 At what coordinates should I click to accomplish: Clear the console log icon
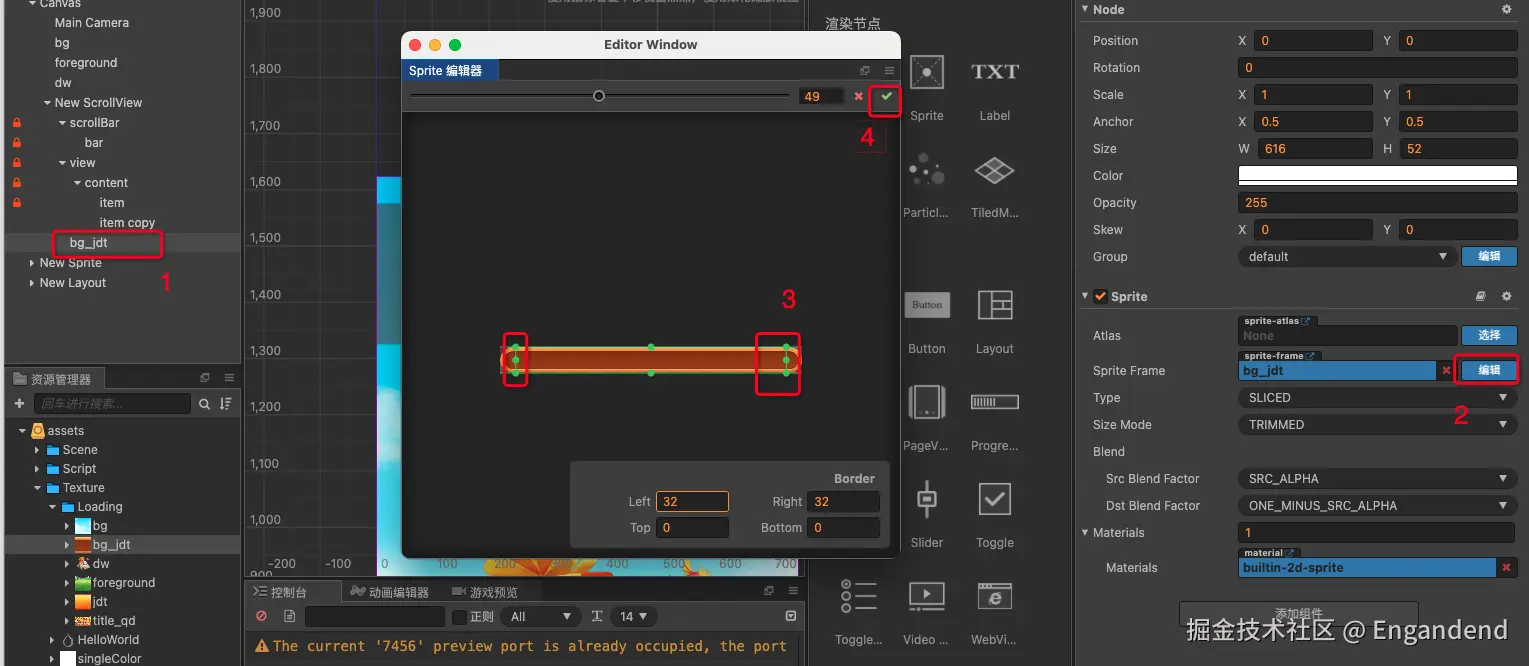pos(262,616)
